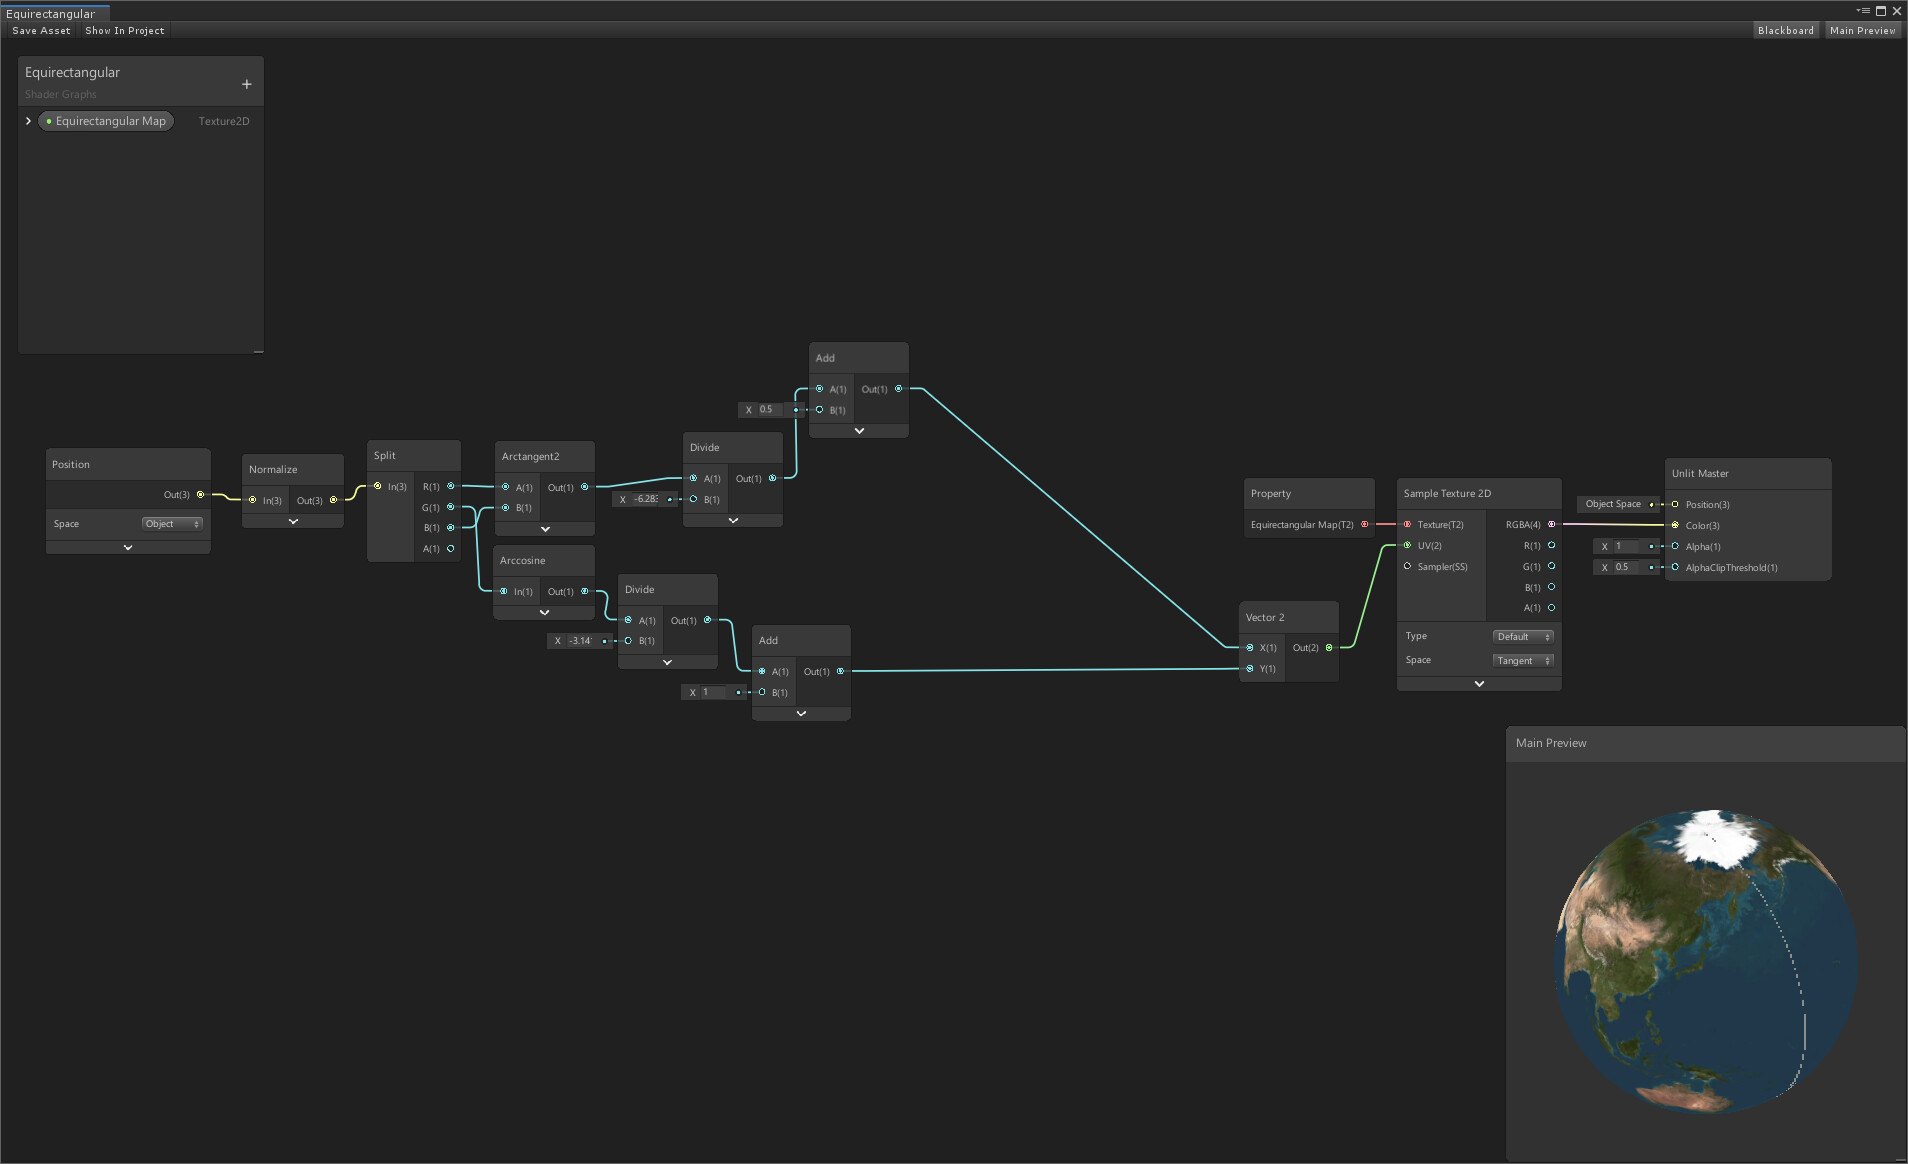This screenshot has height=1164, width=1908.
Task: Open the Type dropdown set to Default
Action: [1522, 636]
